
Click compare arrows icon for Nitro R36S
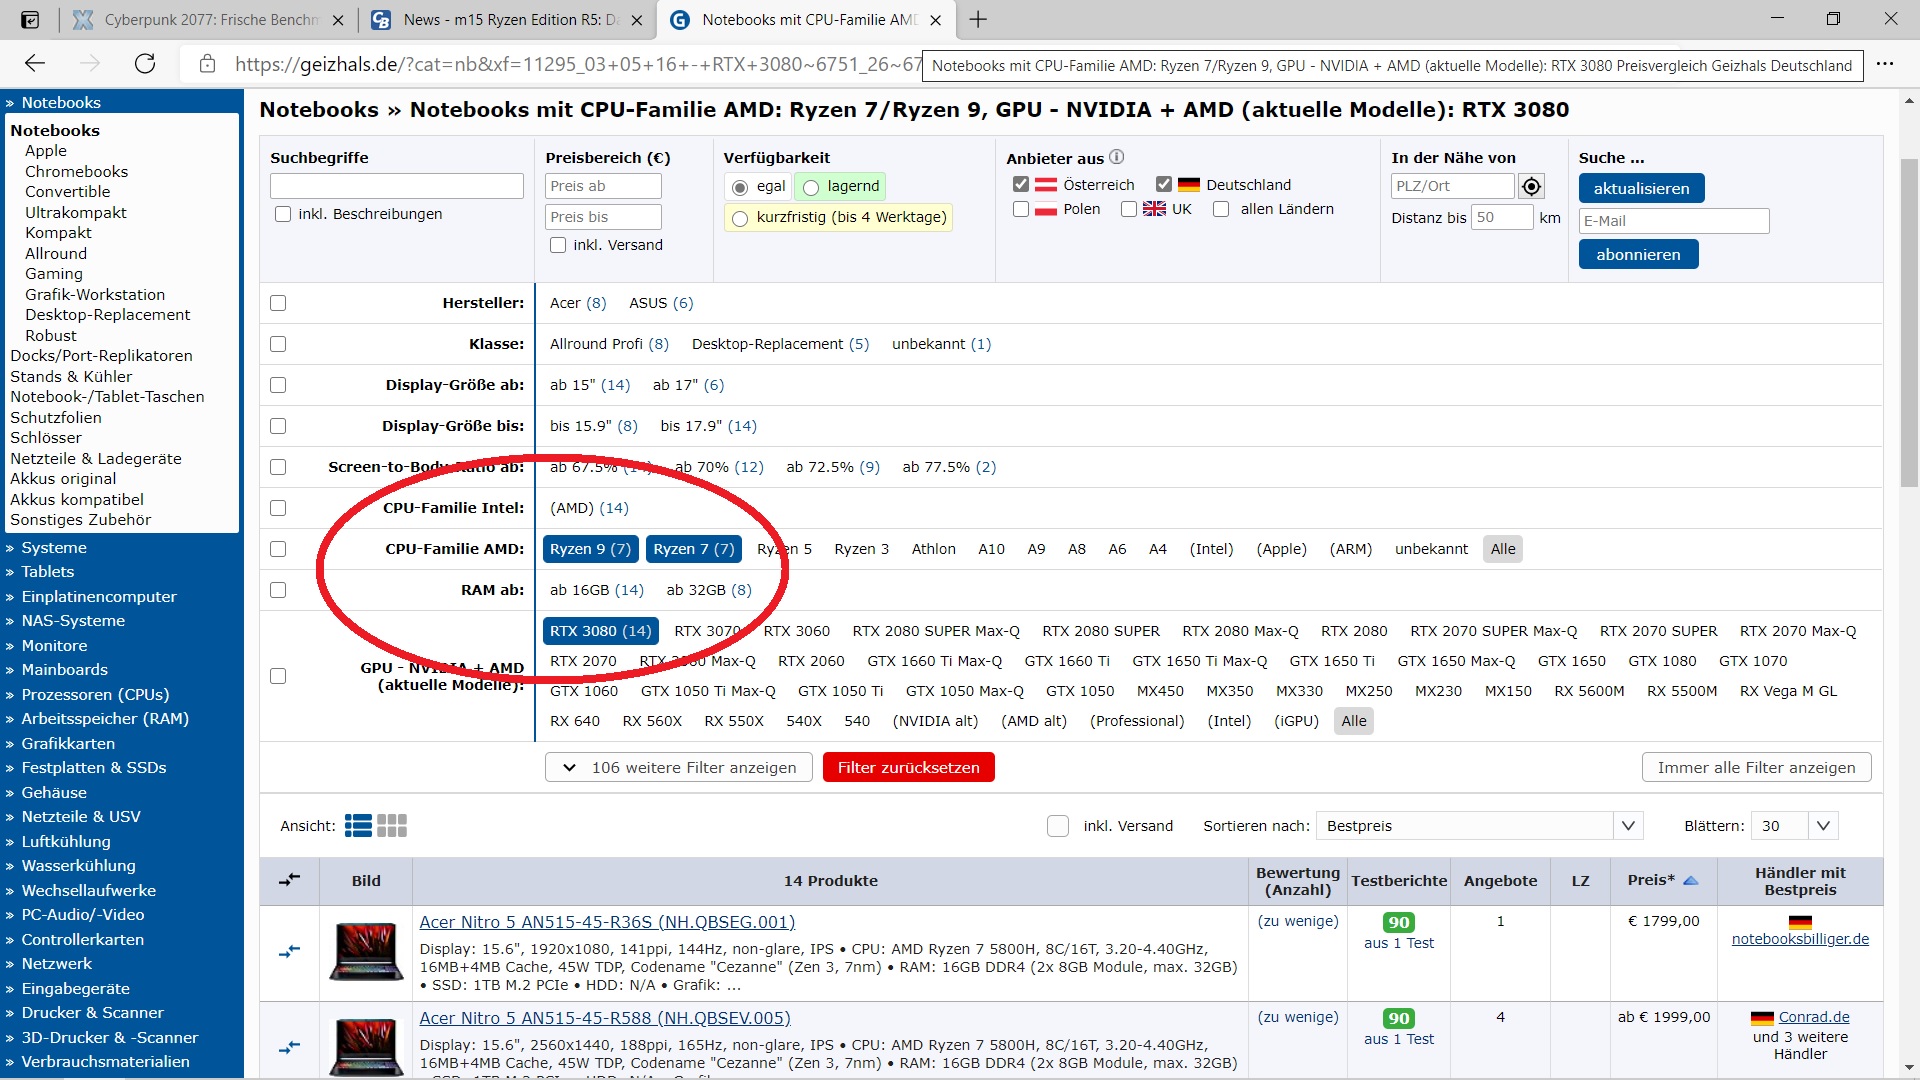point(289,951)
